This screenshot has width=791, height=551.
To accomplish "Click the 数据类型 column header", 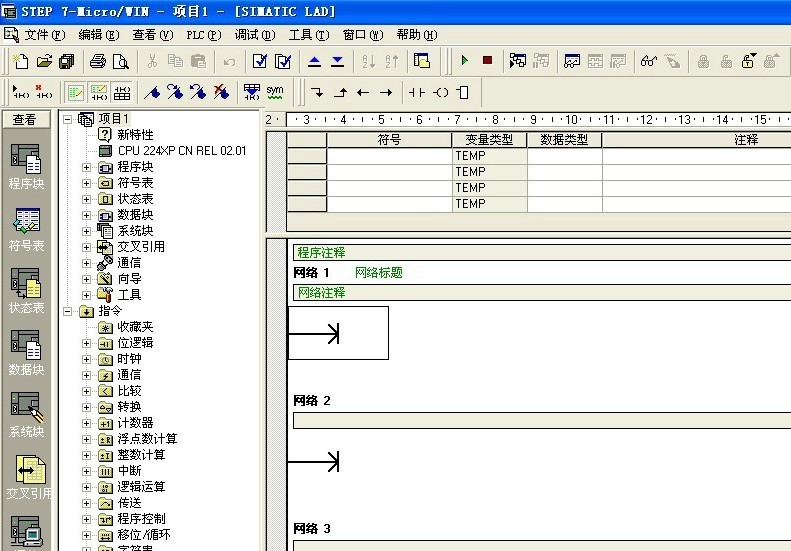I will pos(564,140).
